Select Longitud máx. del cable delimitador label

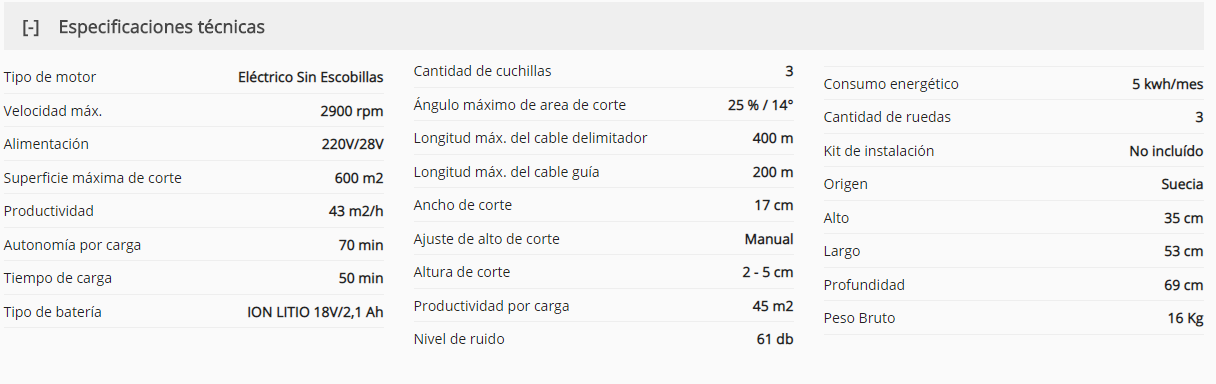coord(530,138)
